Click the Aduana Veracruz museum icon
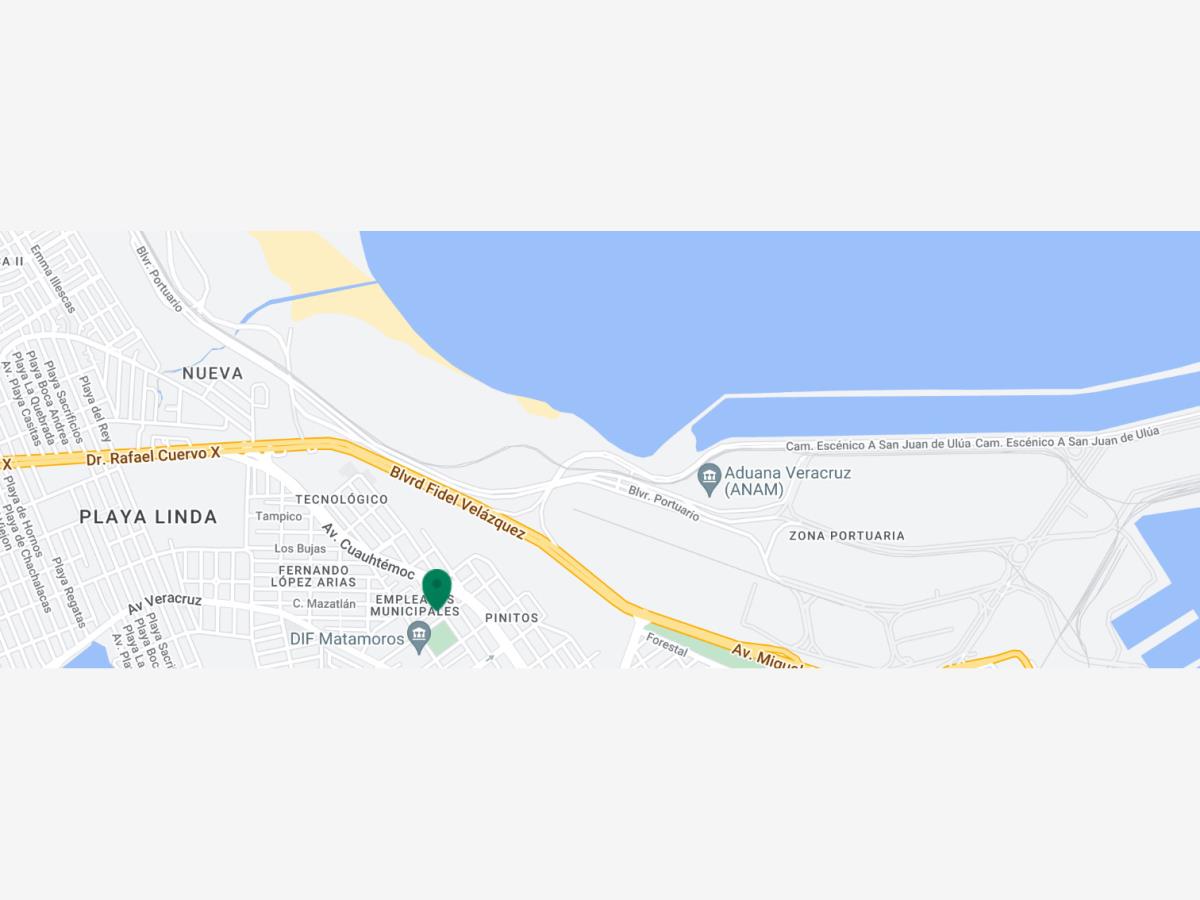 (709, 474)
